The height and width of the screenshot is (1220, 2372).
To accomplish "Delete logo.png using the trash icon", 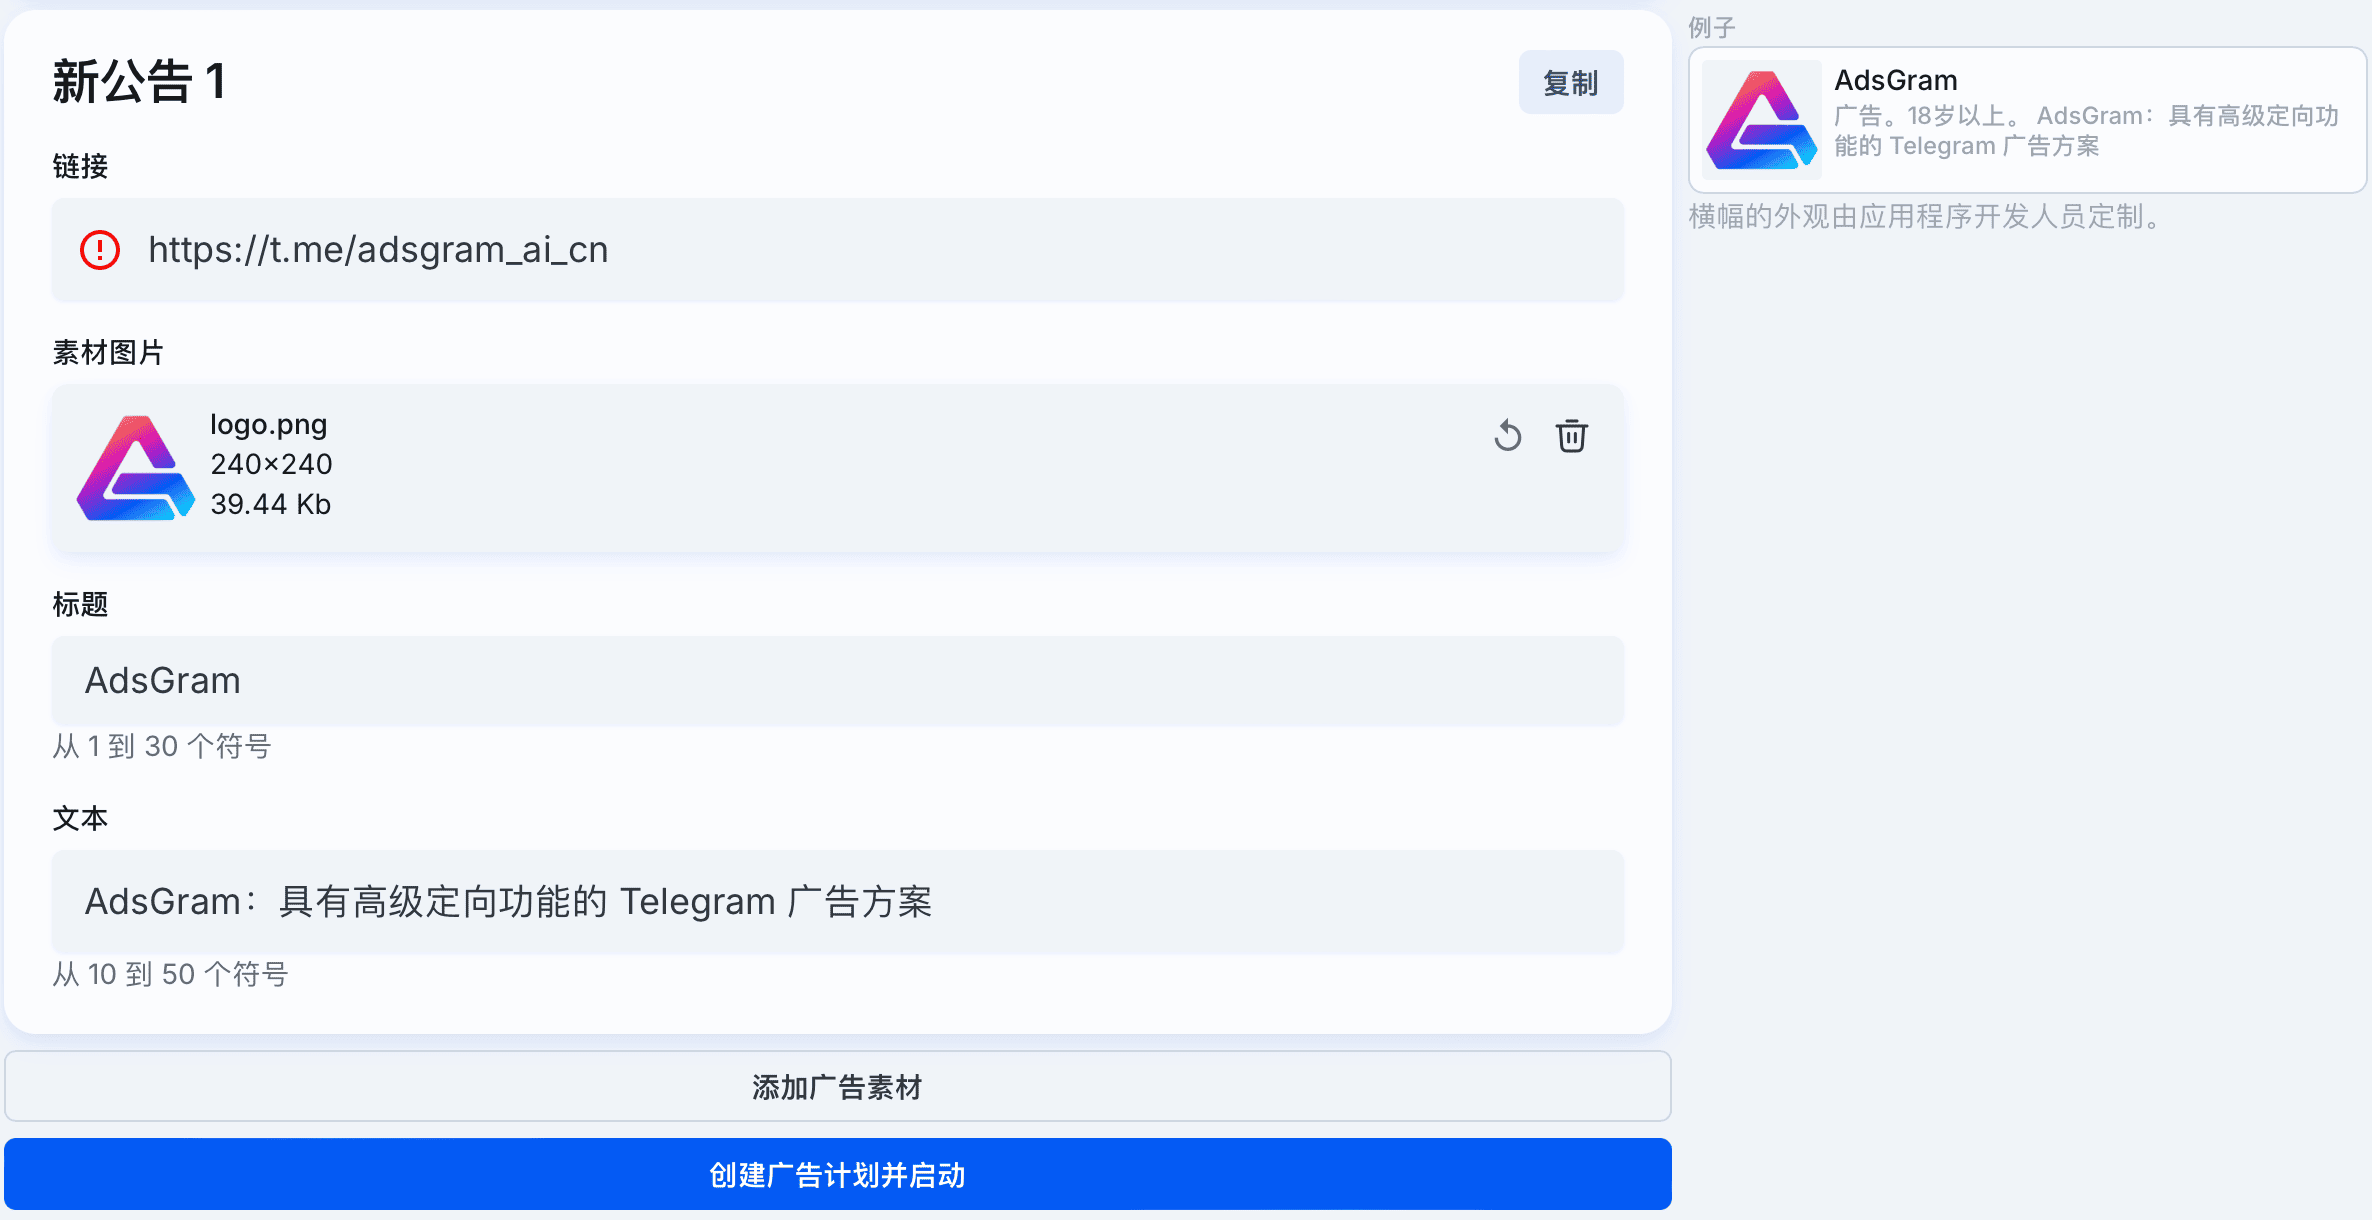I will [1569, 436].
